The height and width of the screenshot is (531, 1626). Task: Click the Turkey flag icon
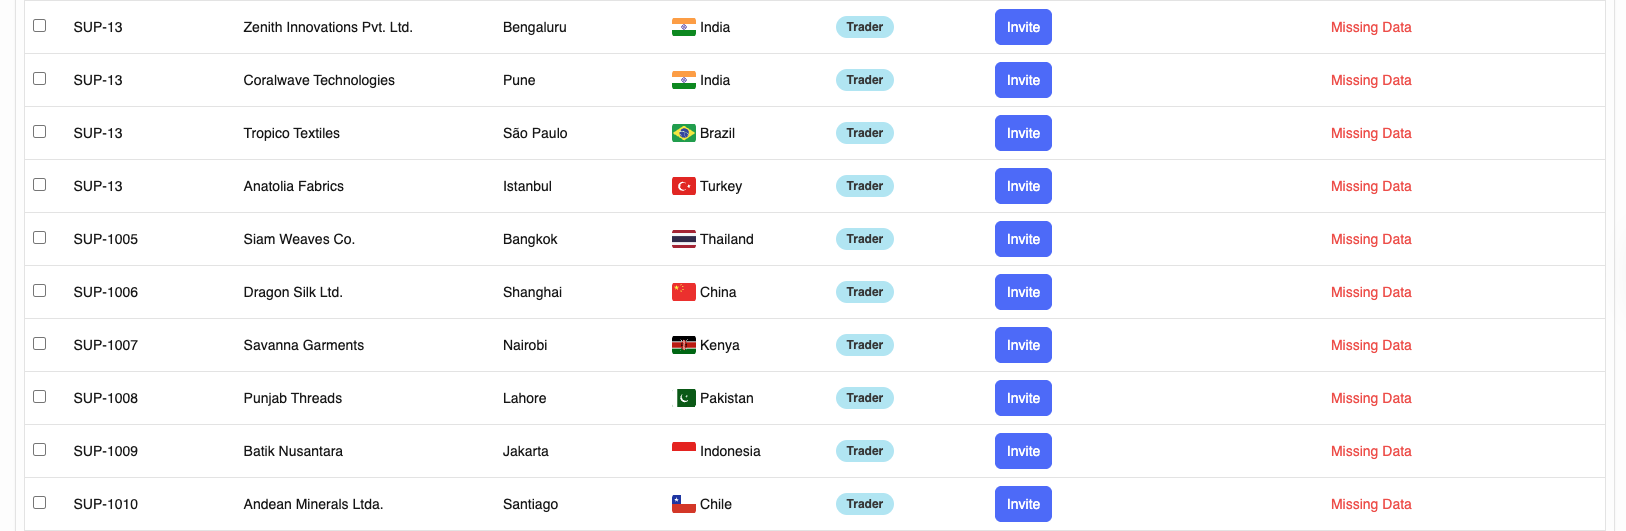coord(683,186)
